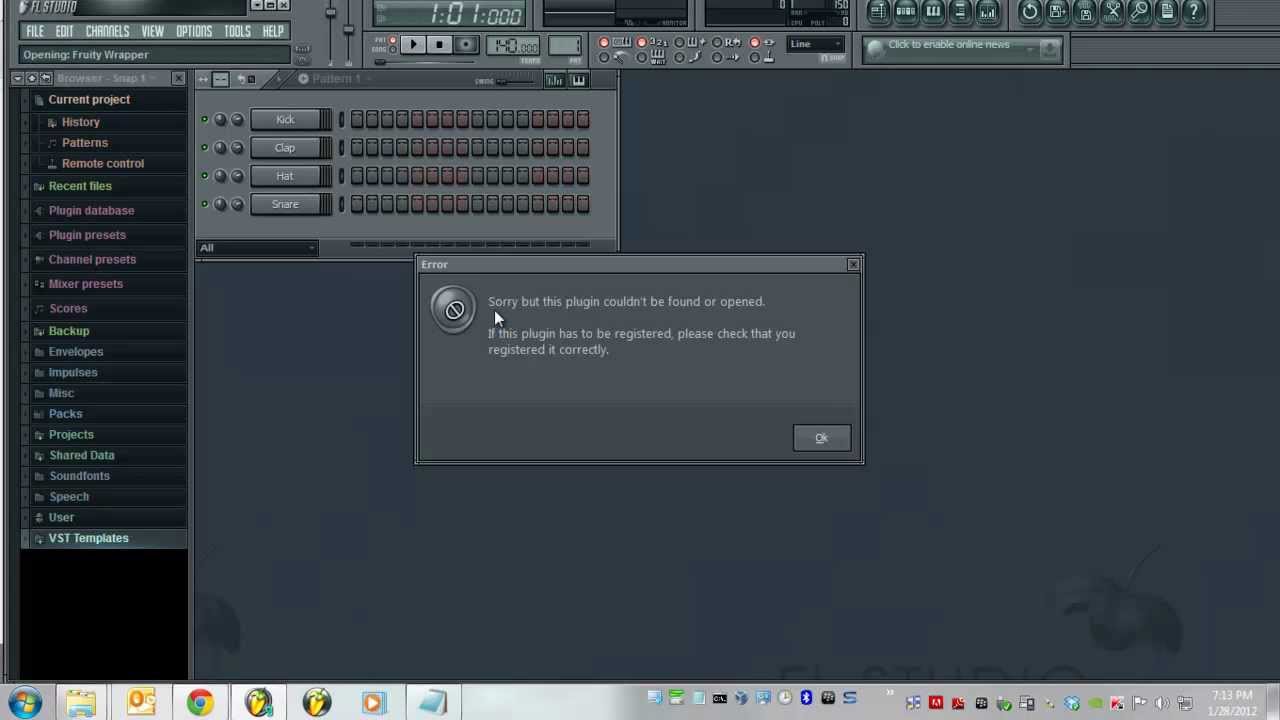Click the error stop icon in dialog

tap(454, 311)
